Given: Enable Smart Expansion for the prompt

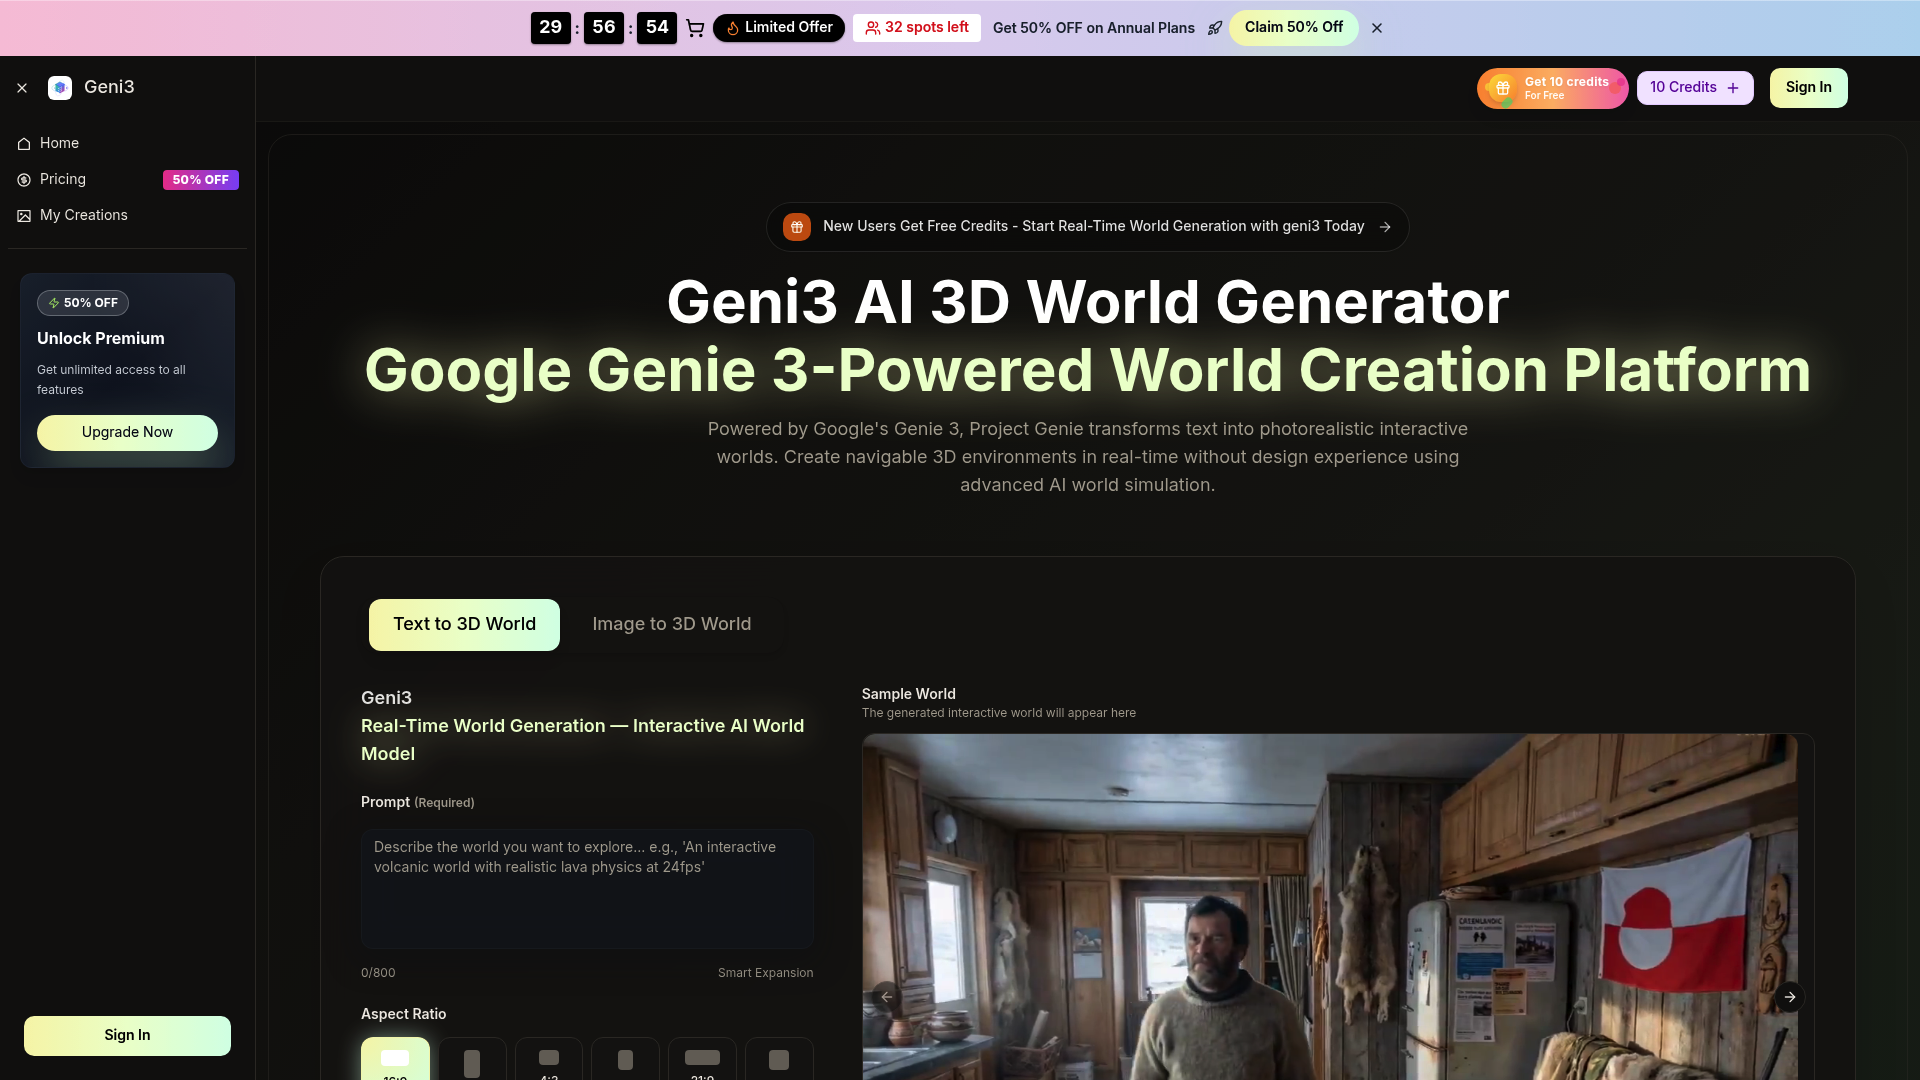Looking at the screenshot, I should [x=765, y=972].
